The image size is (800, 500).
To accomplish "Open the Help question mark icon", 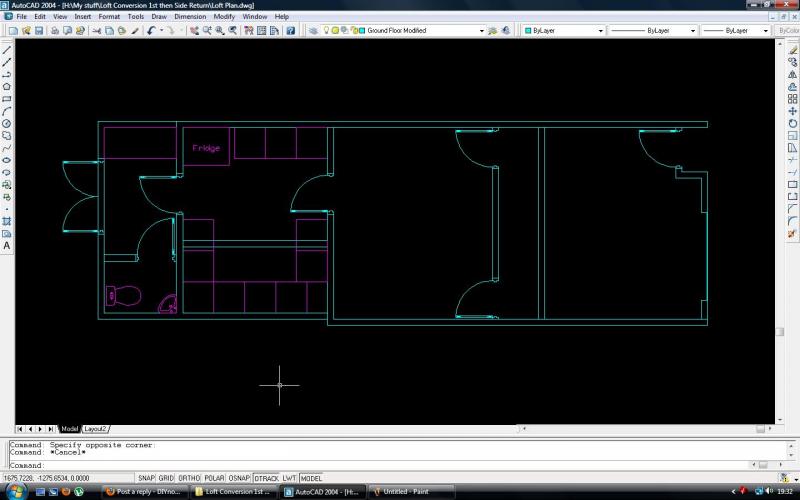I will (x=291, y=31).
